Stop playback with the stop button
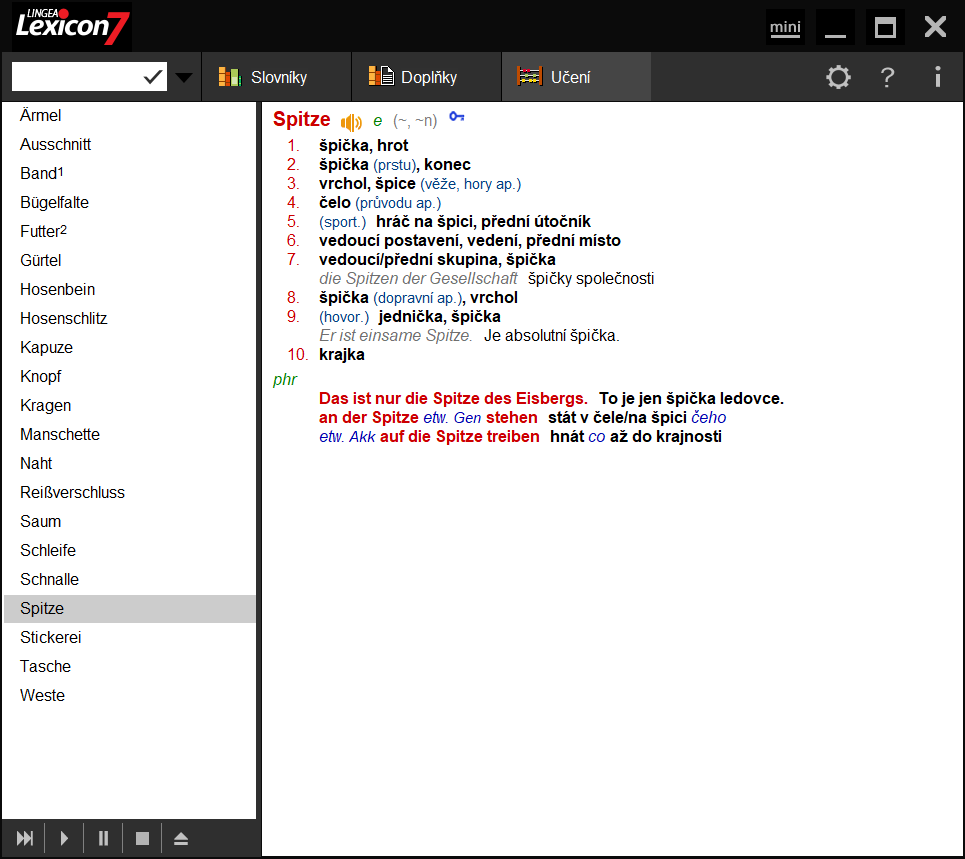 (x=142, y=837)
